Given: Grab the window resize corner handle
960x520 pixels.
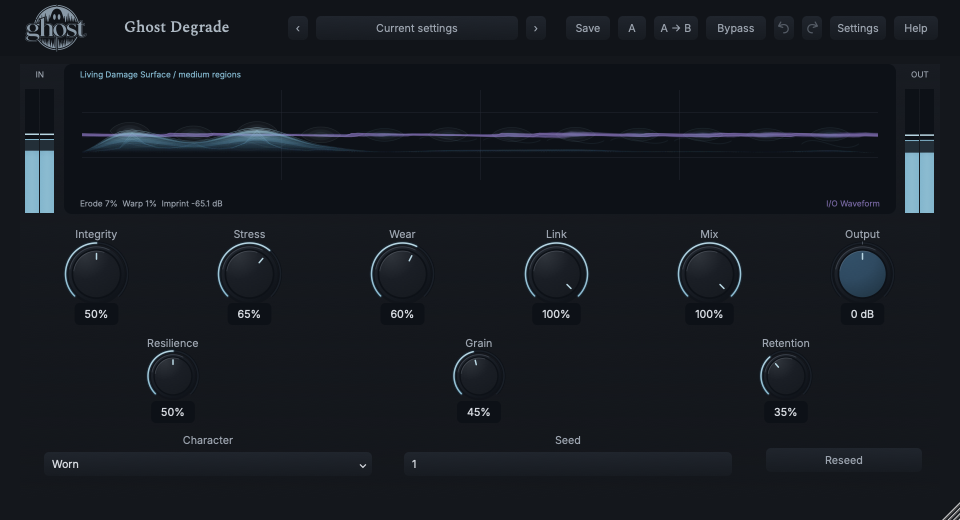Looking at the screenshot, I should point(951,511).
